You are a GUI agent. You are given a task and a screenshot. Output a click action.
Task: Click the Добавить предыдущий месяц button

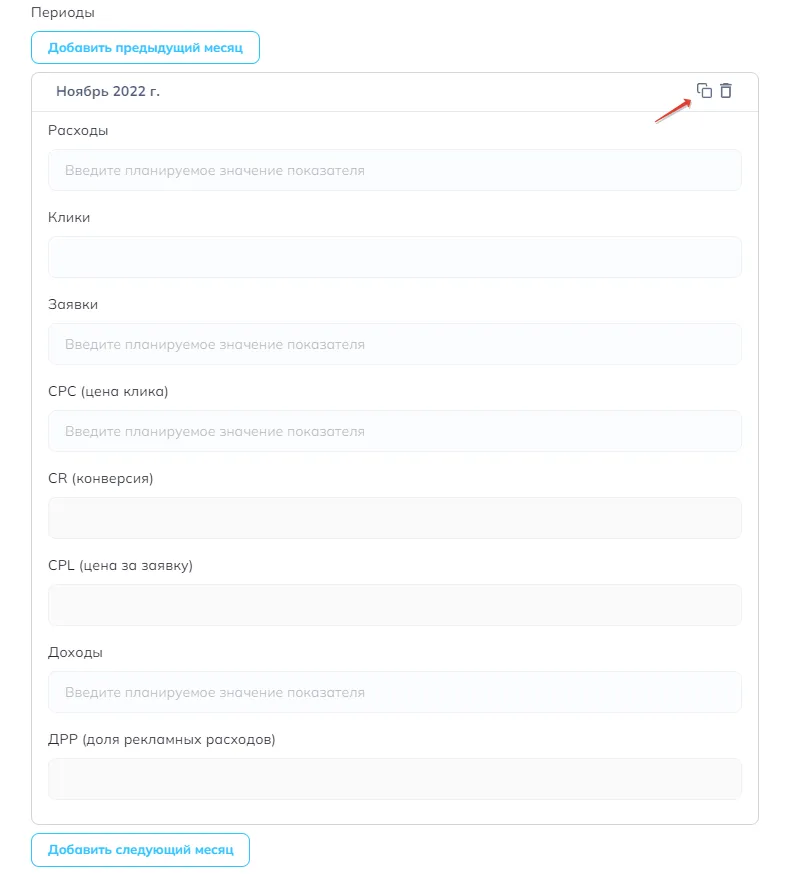tap(145, 47)
